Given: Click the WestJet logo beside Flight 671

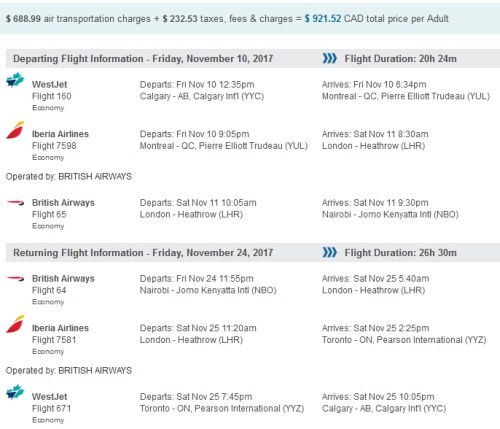Looking at the screenshot, I should click(x=15, y=392).
